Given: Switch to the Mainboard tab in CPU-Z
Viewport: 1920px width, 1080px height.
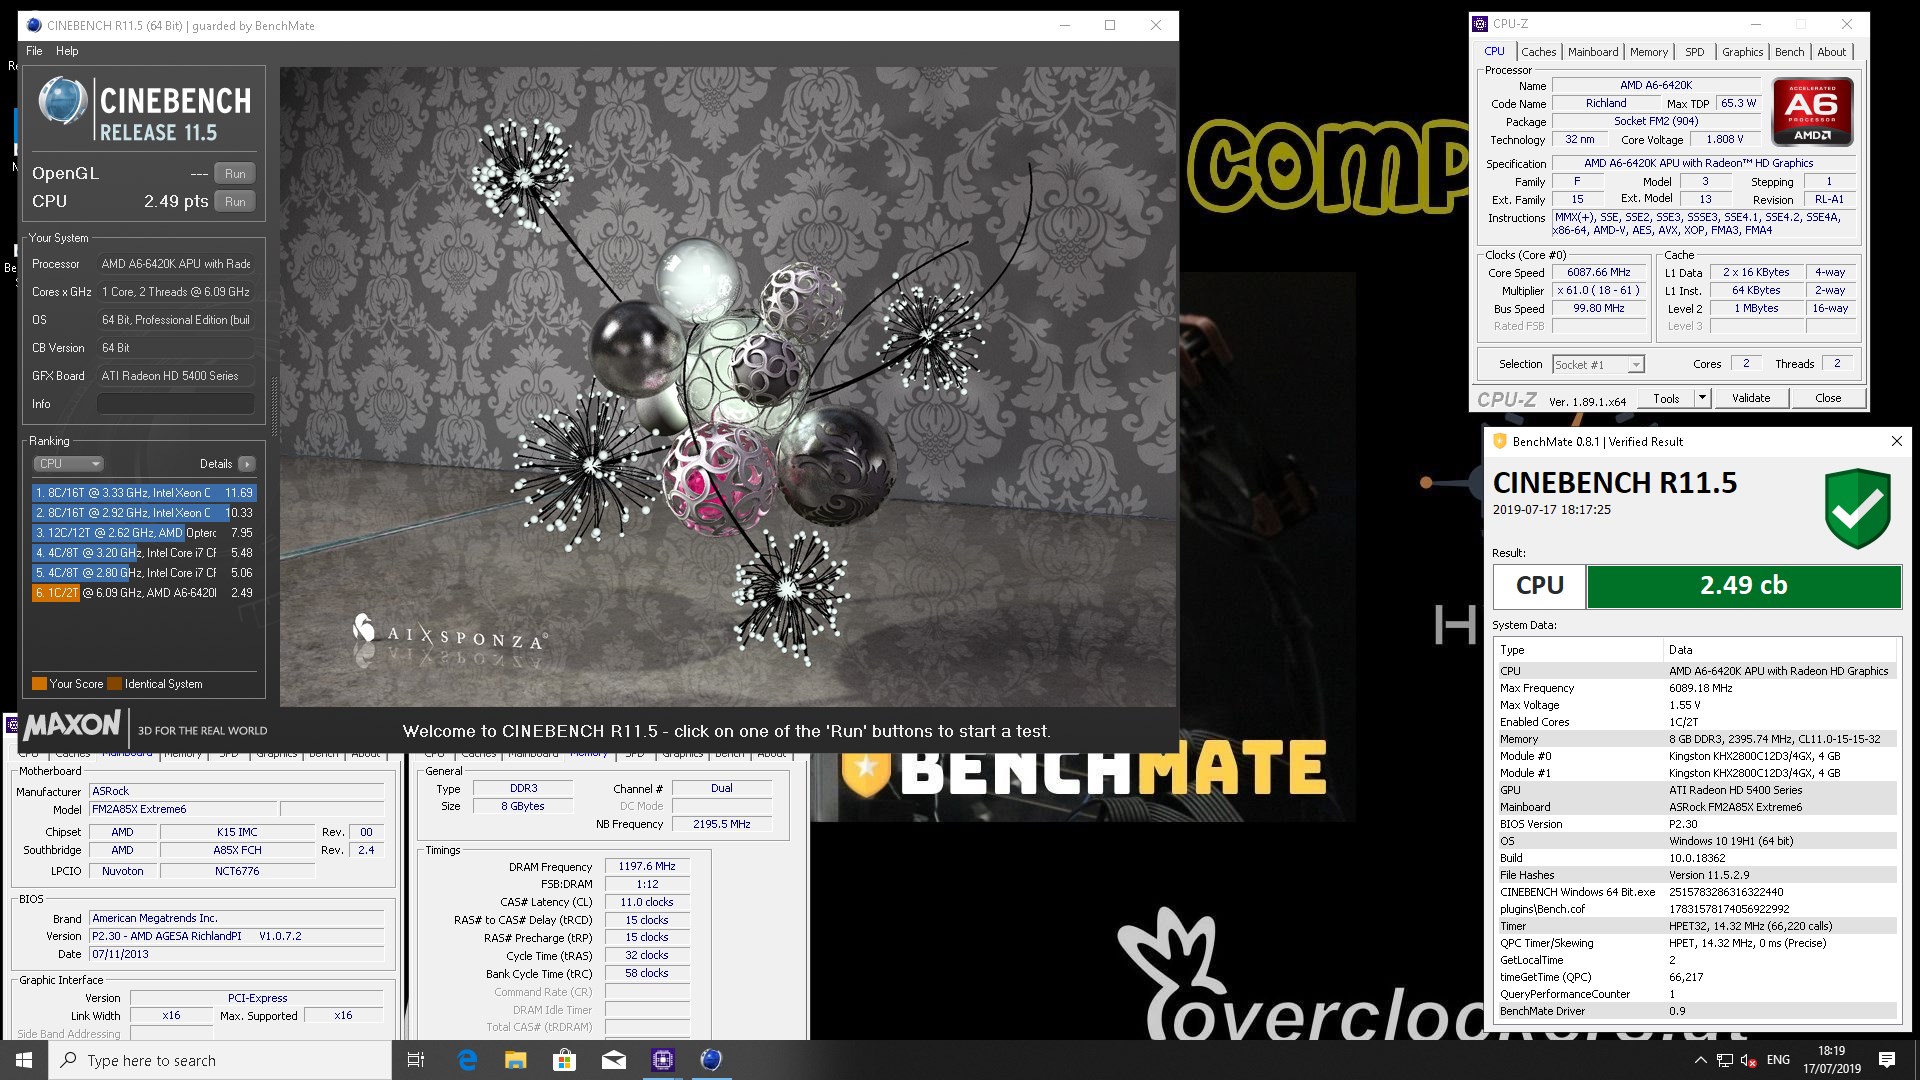Looking at the screenshot, I should pyautogui.click(x=1593, y=52).
